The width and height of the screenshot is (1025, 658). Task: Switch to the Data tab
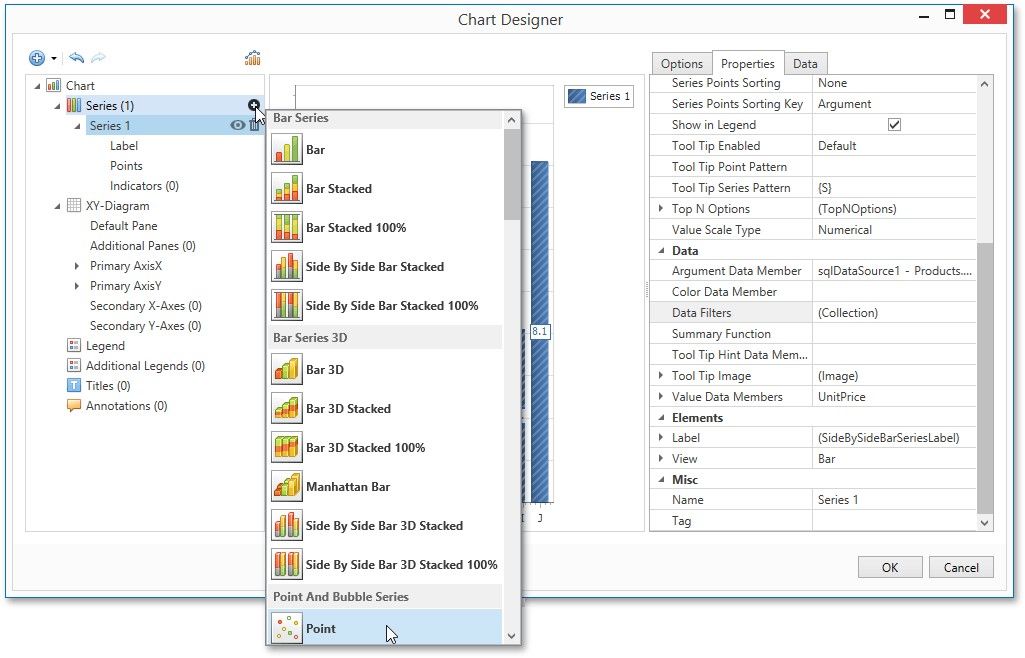click(805, 64)
